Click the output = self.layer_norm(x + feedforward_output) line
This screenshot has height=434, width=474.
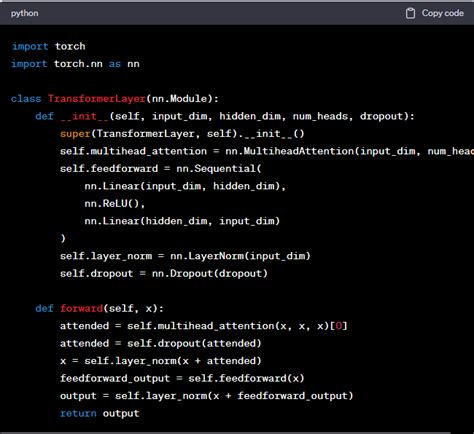click(206, 396)
